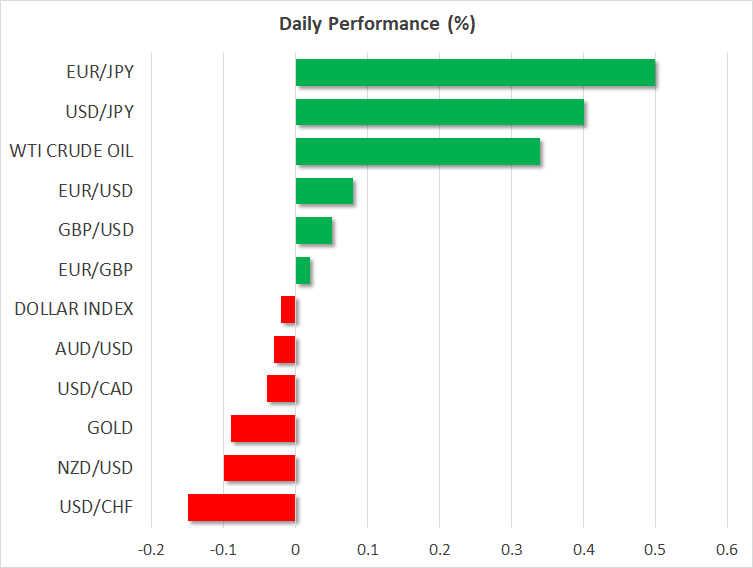Click the small green EUR/USD bar
The width and height of the screenshot is (753, 568).
(x=324, y=191)
